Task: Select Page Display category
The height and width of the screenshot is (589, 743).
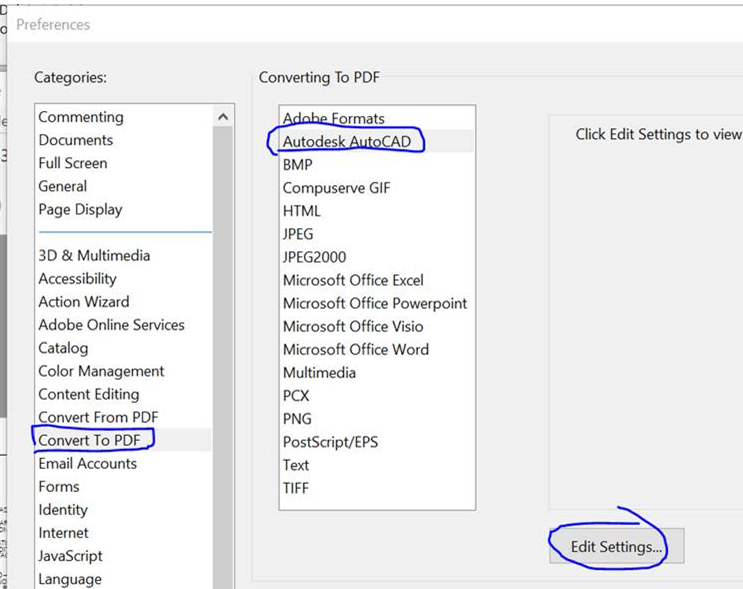Action: pos(80,209)
